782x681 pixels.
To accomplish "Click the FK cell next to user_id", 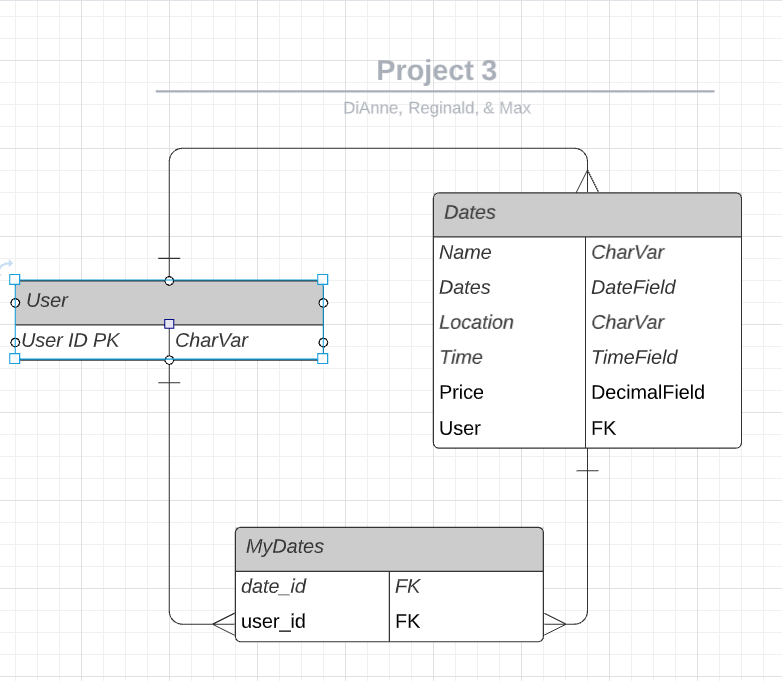I will point(466,622).
